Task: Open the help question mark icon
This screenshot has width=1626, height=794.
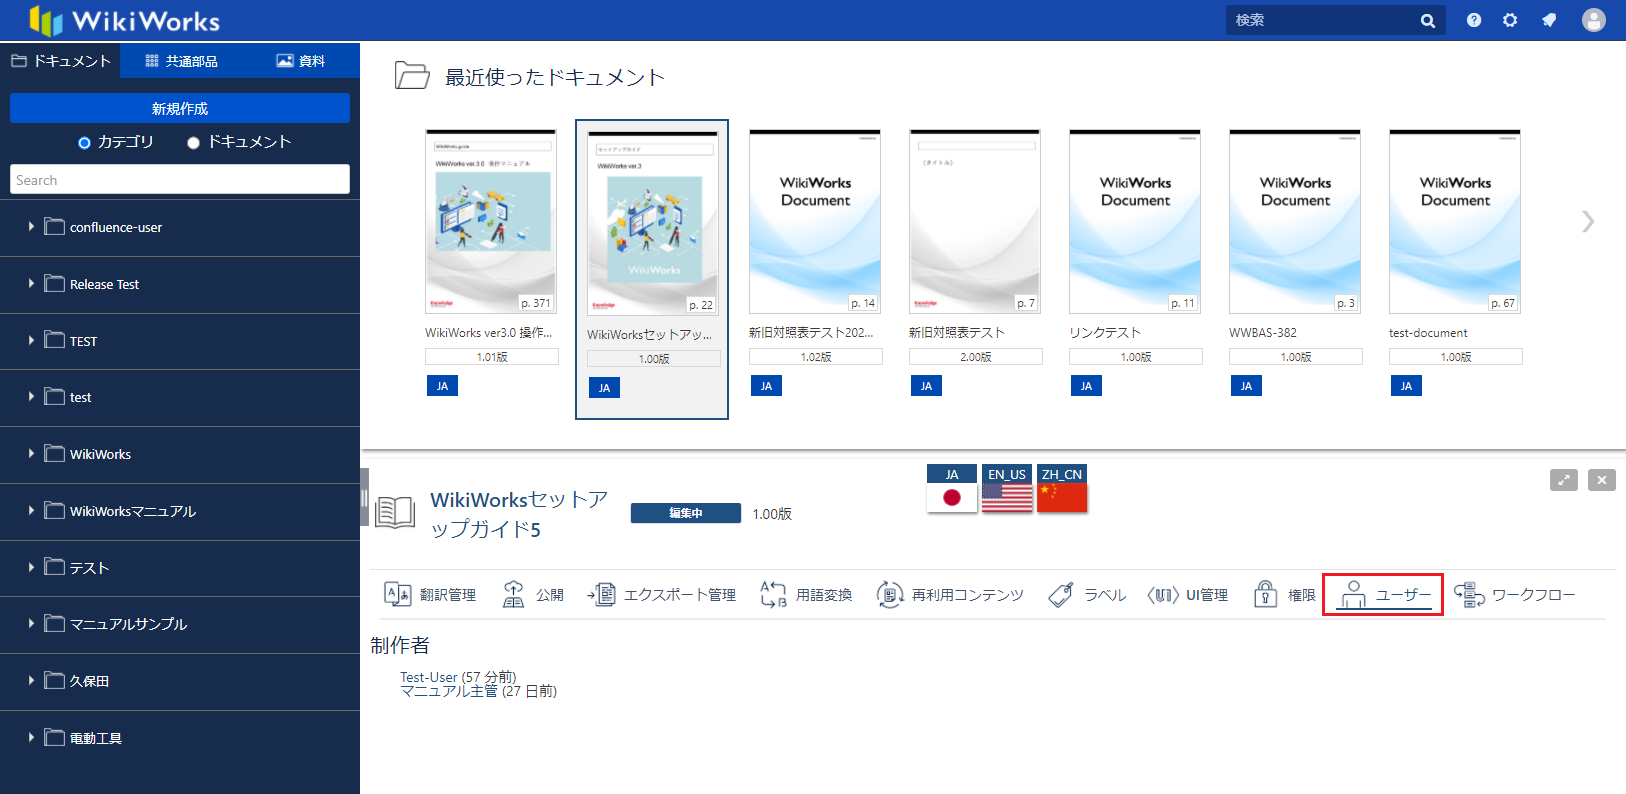Action: 1474,20
